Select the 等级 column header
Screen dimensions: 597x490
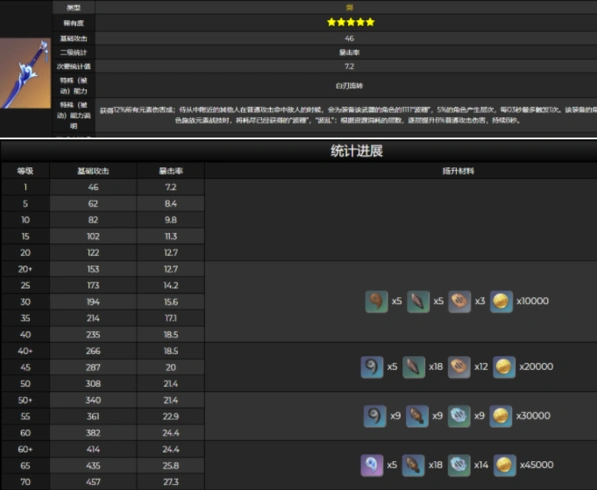point(25,171)
